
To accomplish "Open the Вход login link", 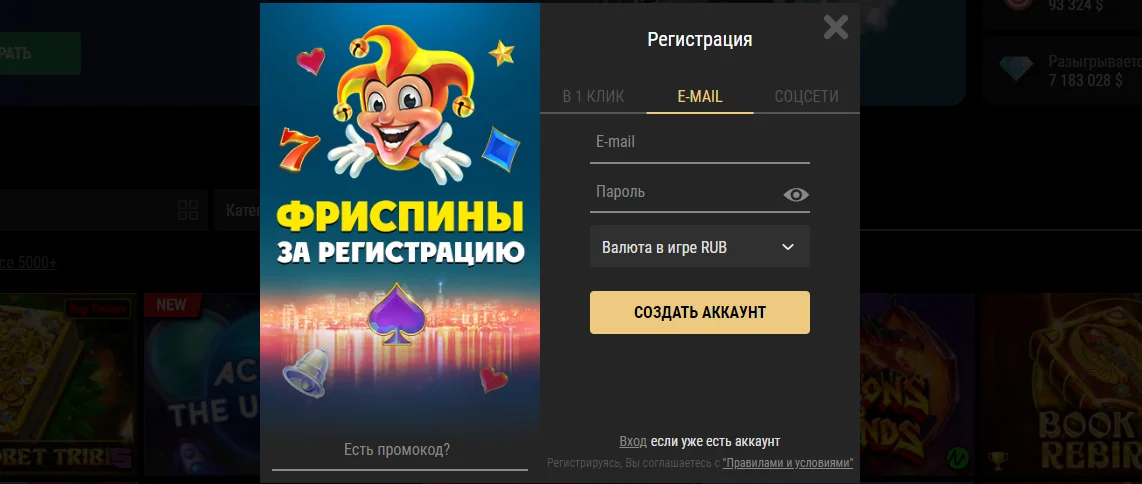I will click(633, 441).
